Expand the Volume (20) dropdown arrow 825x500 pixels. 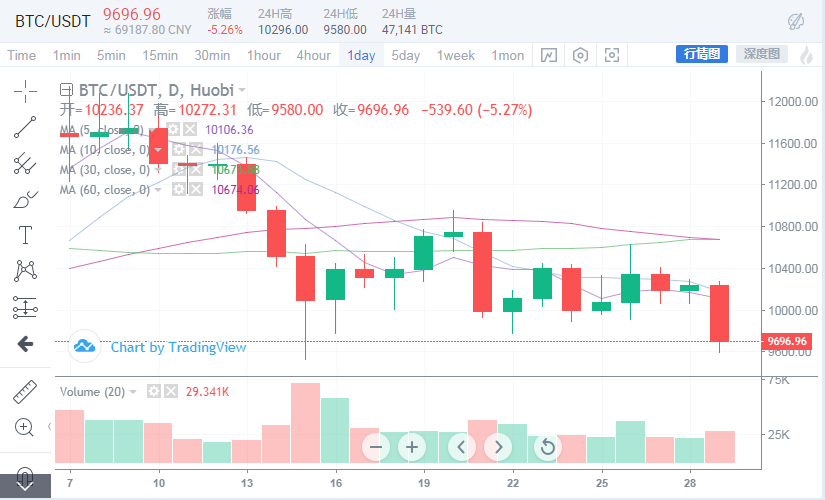134,390
